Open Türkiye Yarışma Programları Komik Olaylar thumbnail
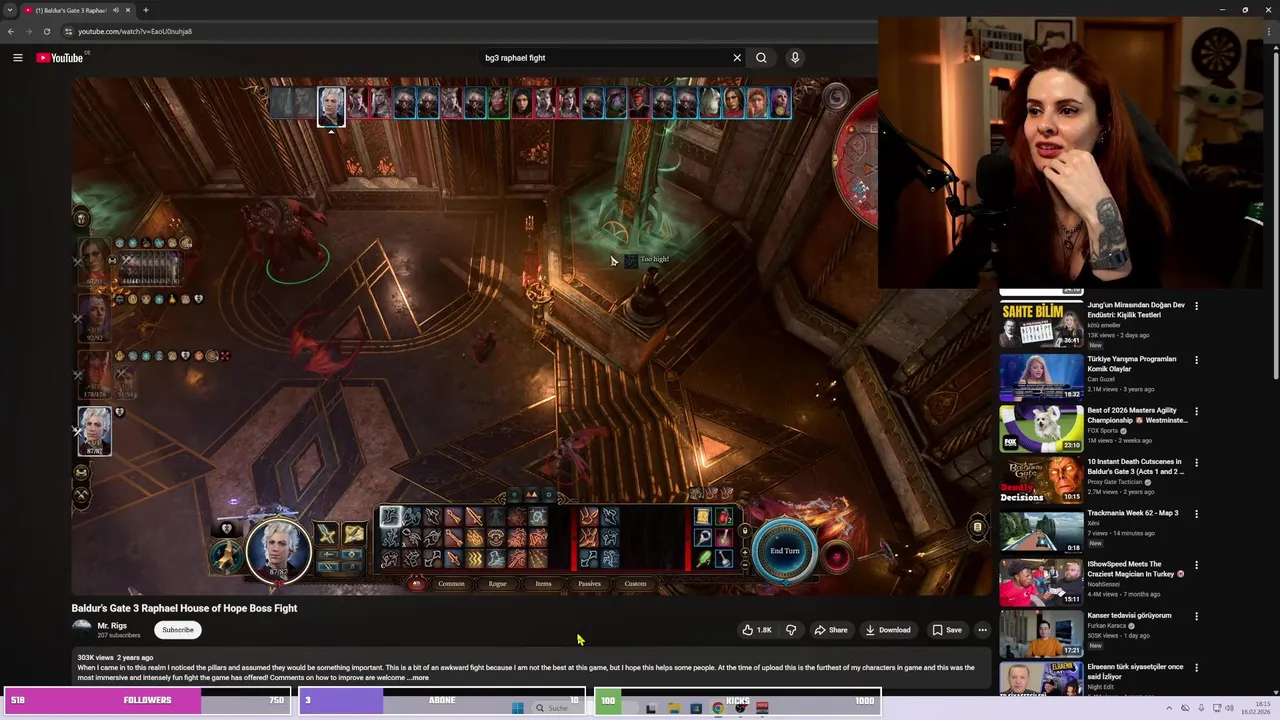The image size is (1280, 720). pyautogui.click(x=1041, y=377)
